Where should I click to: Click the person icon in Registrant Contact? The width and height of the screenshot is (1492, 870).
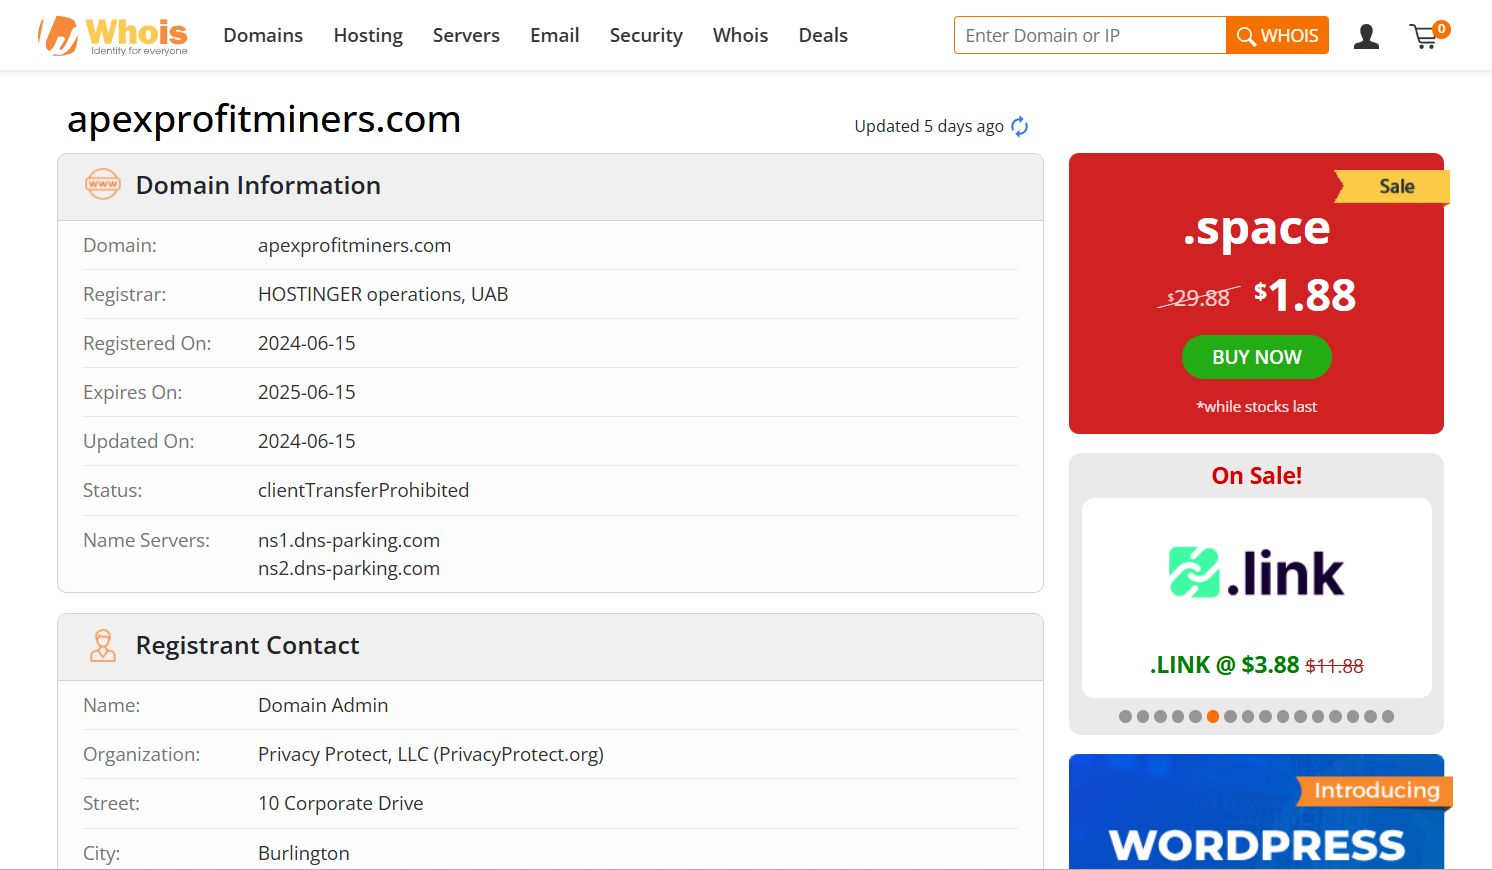coord(103,645)
